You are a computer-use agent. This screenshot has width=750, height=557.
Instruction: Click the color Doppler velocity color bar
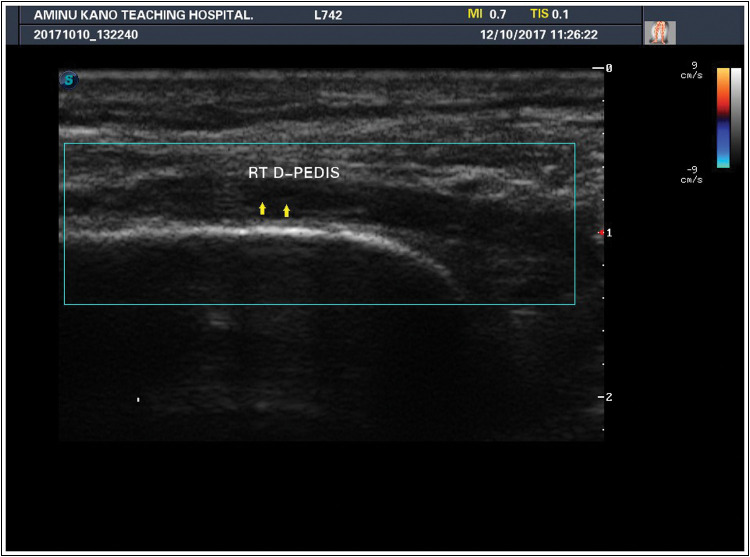click(723, 117)
